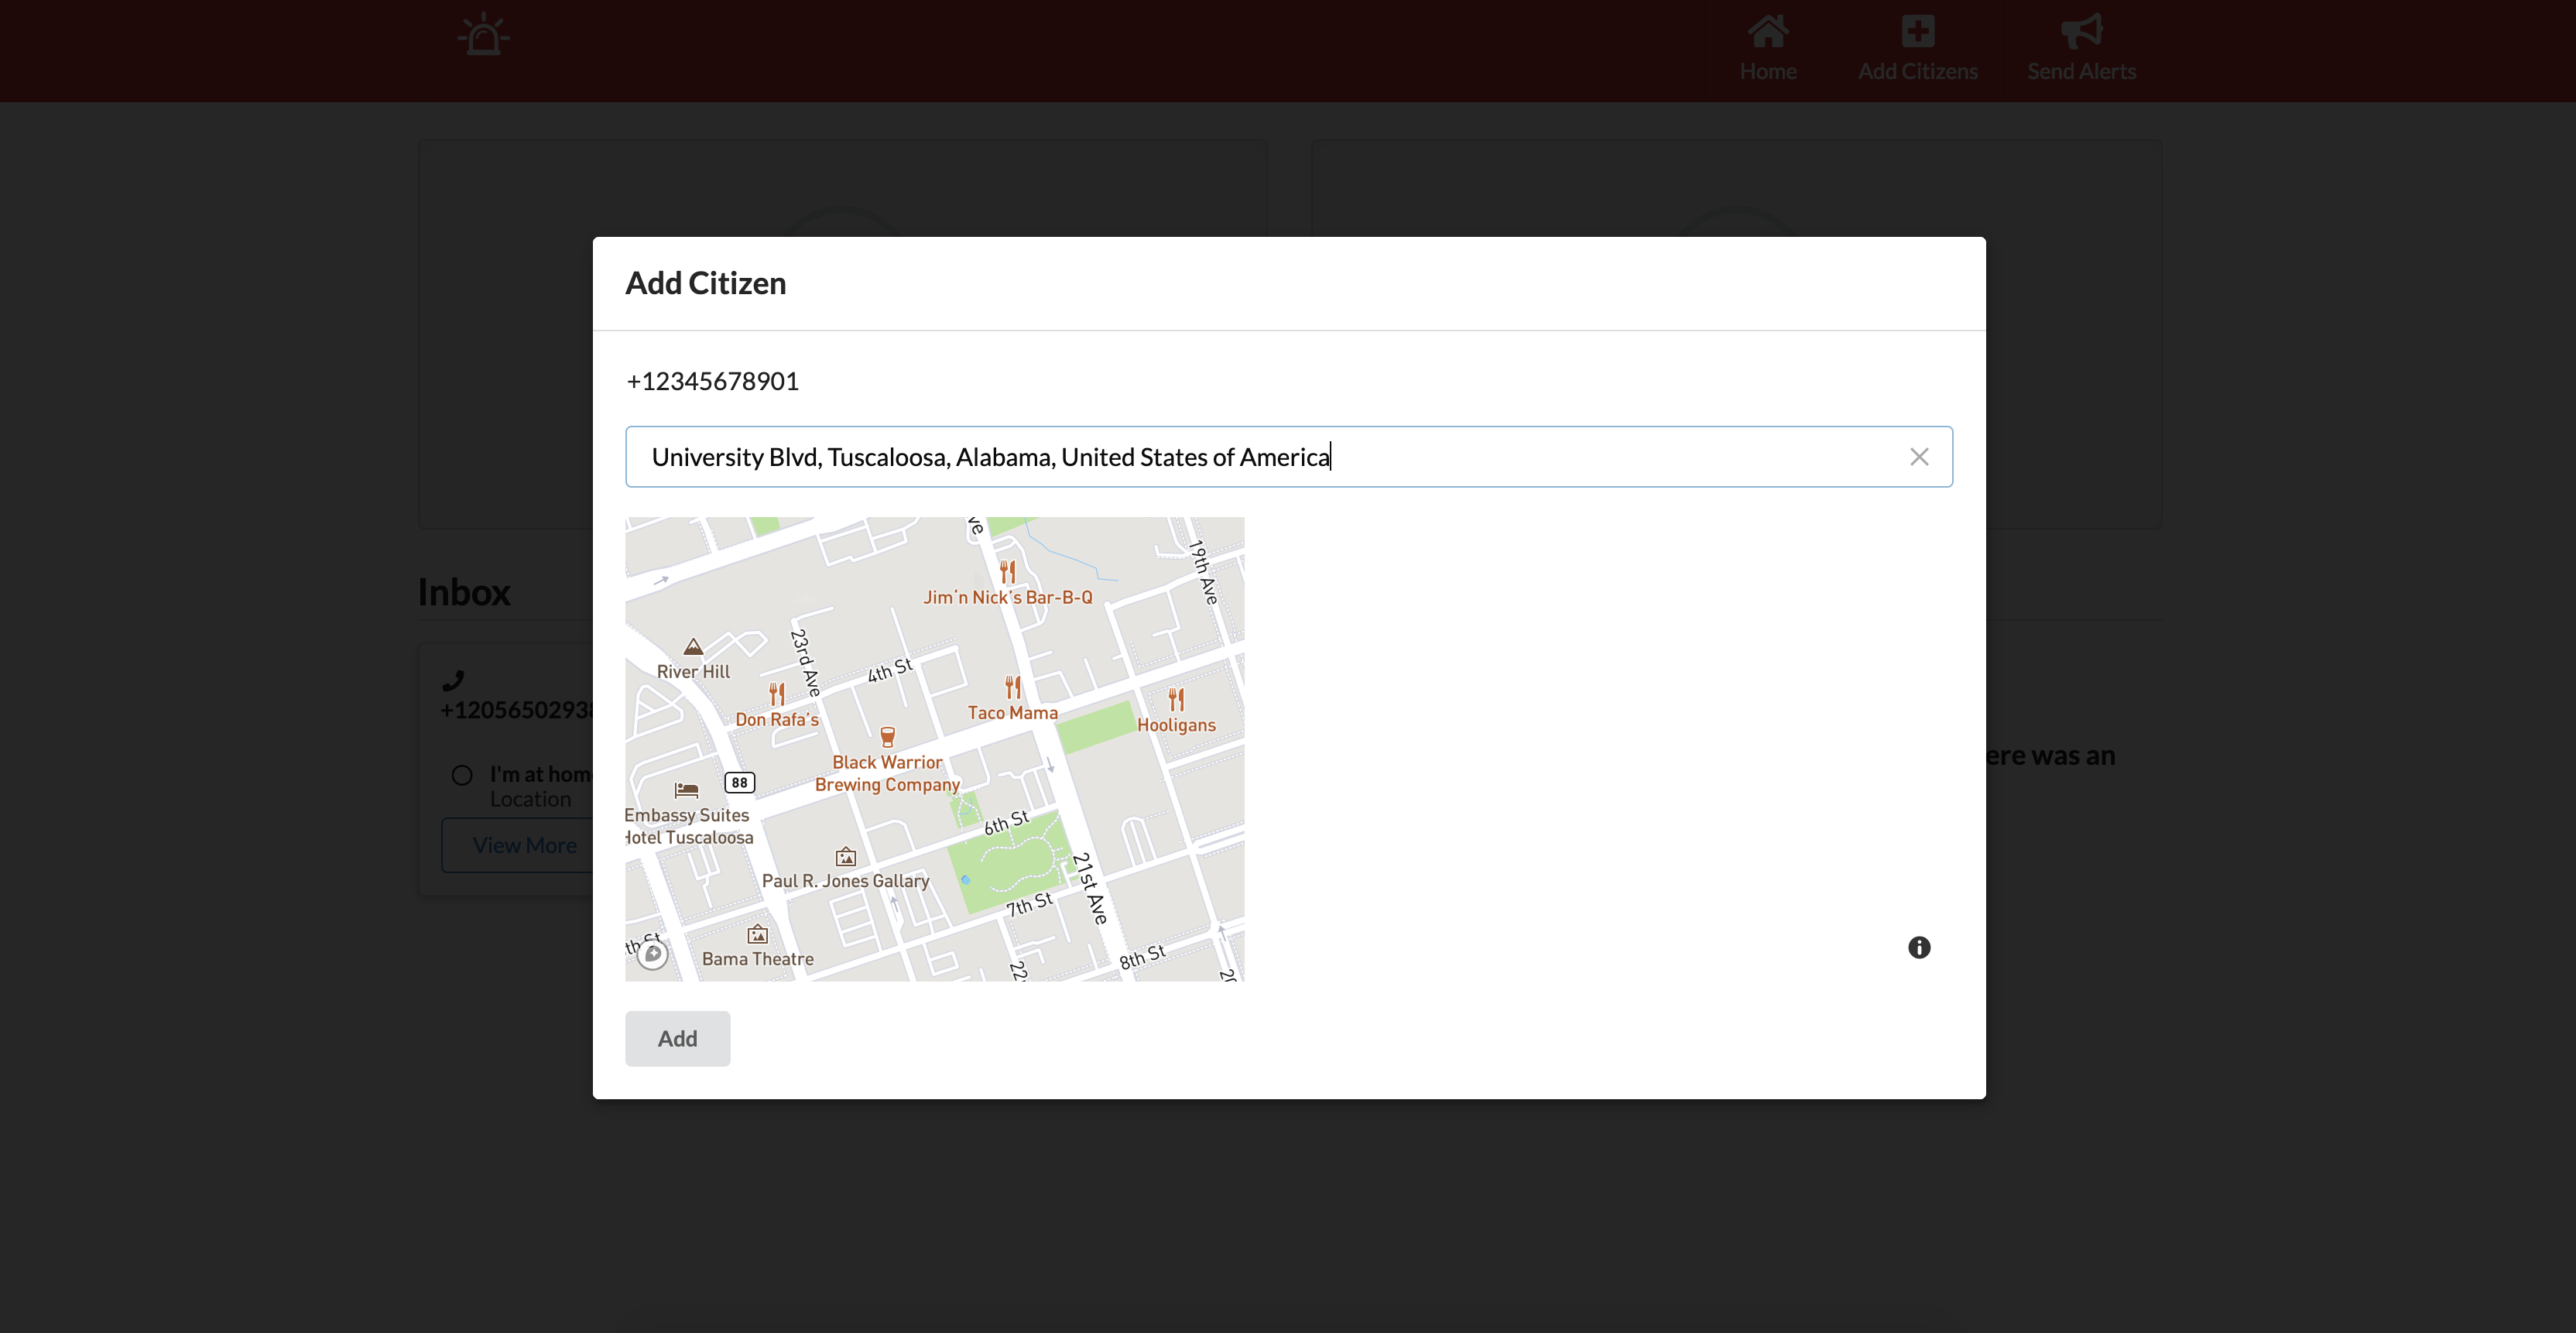Click the Hooligans restaurant marker
This screenshot has height=1333, width=2576.
tap(1176, 700)
